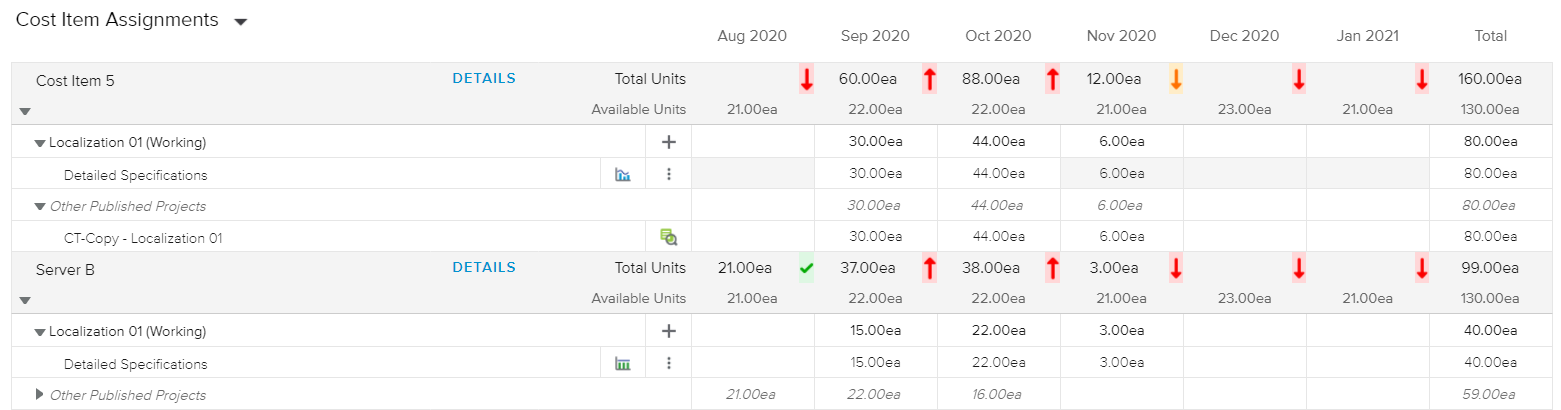Collapse the Server B section
The image size is (1561, 410).
click(25, 299)
